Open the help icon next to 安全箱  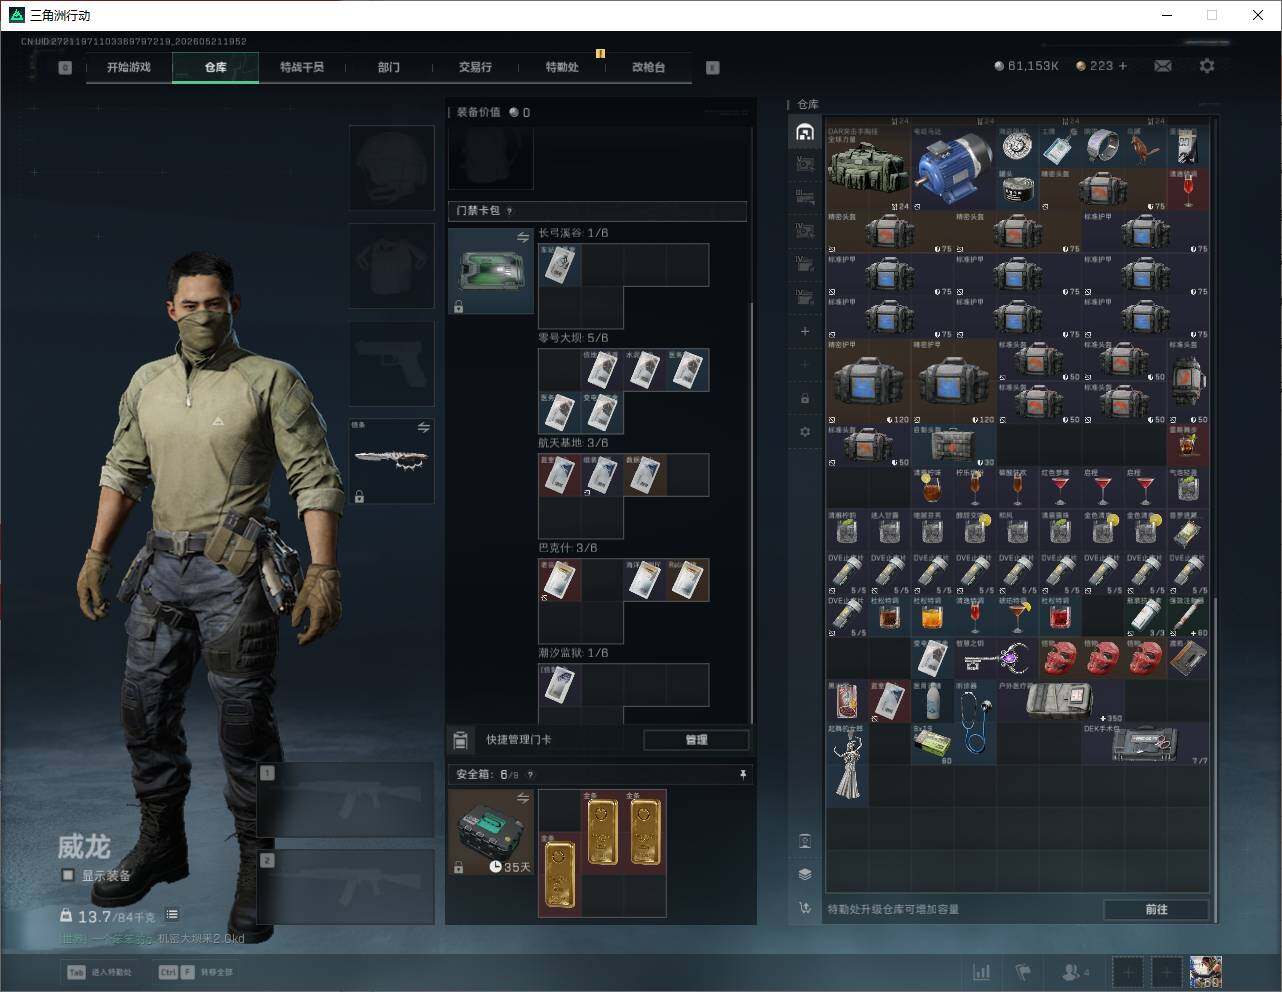(530, 774)
